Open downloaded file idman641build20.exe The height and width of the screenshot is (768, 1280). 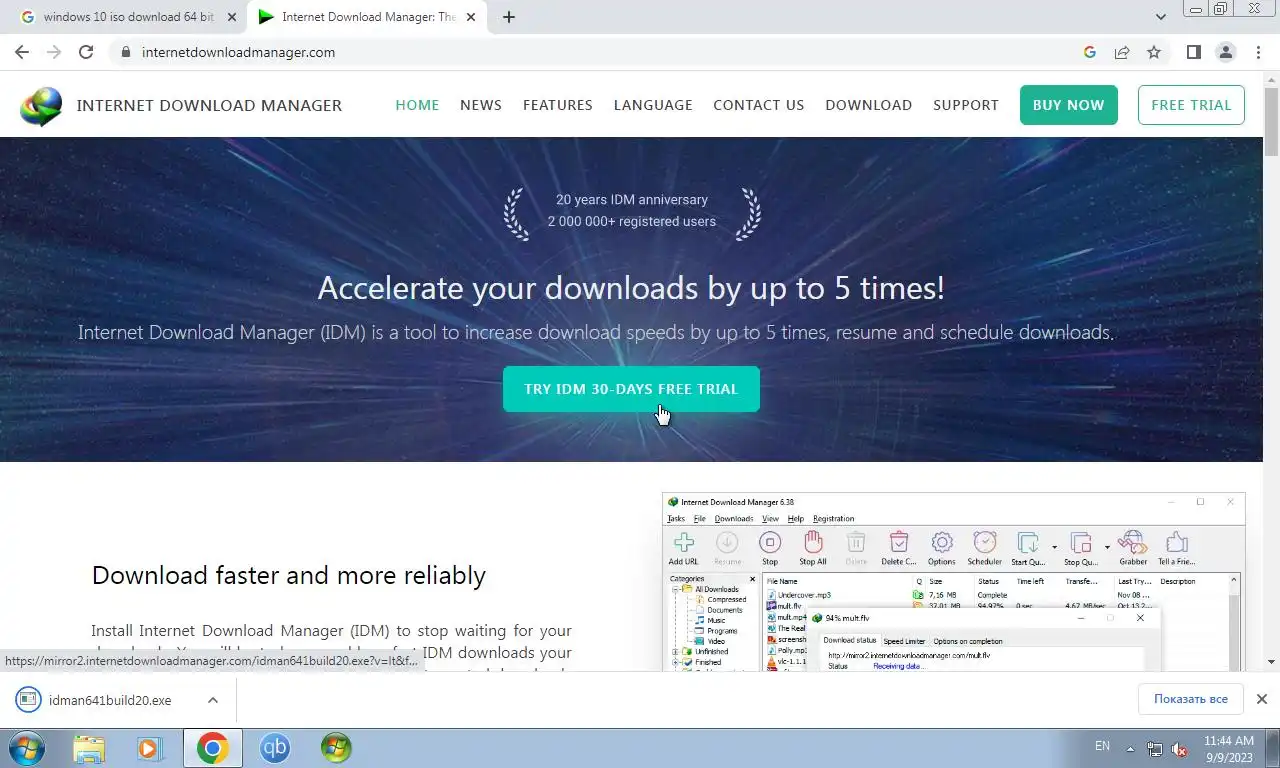point(110,700)
